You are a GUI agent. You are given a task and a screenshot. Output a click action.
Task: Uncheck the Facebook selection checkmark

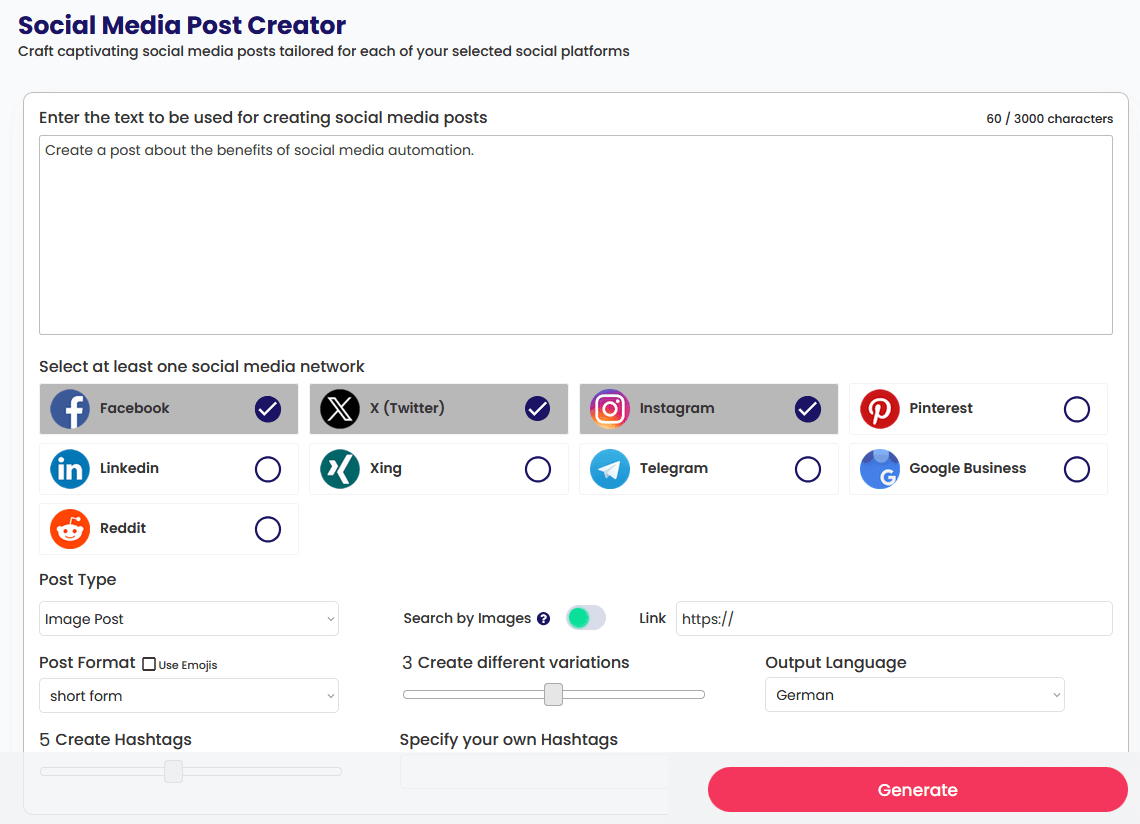267,408
